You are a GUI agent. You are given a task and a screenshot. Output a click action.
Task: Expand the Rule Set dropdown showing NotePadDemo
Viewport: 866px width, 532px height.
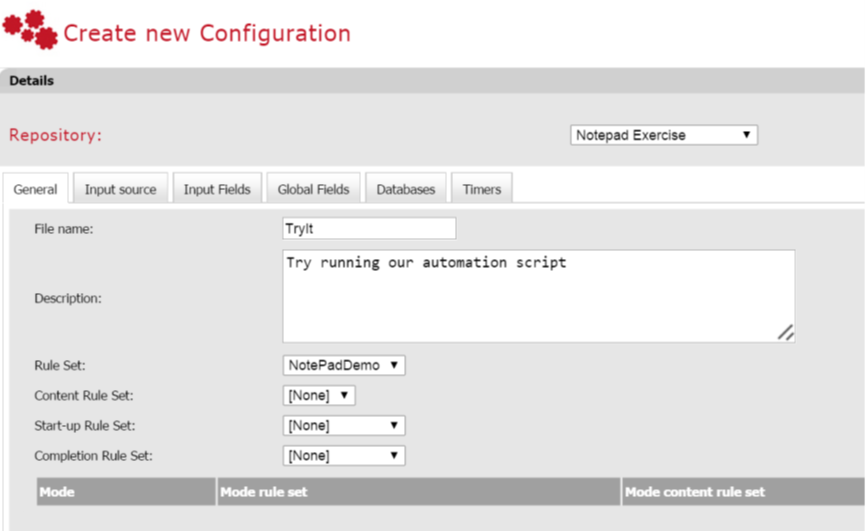coord(344,366)
